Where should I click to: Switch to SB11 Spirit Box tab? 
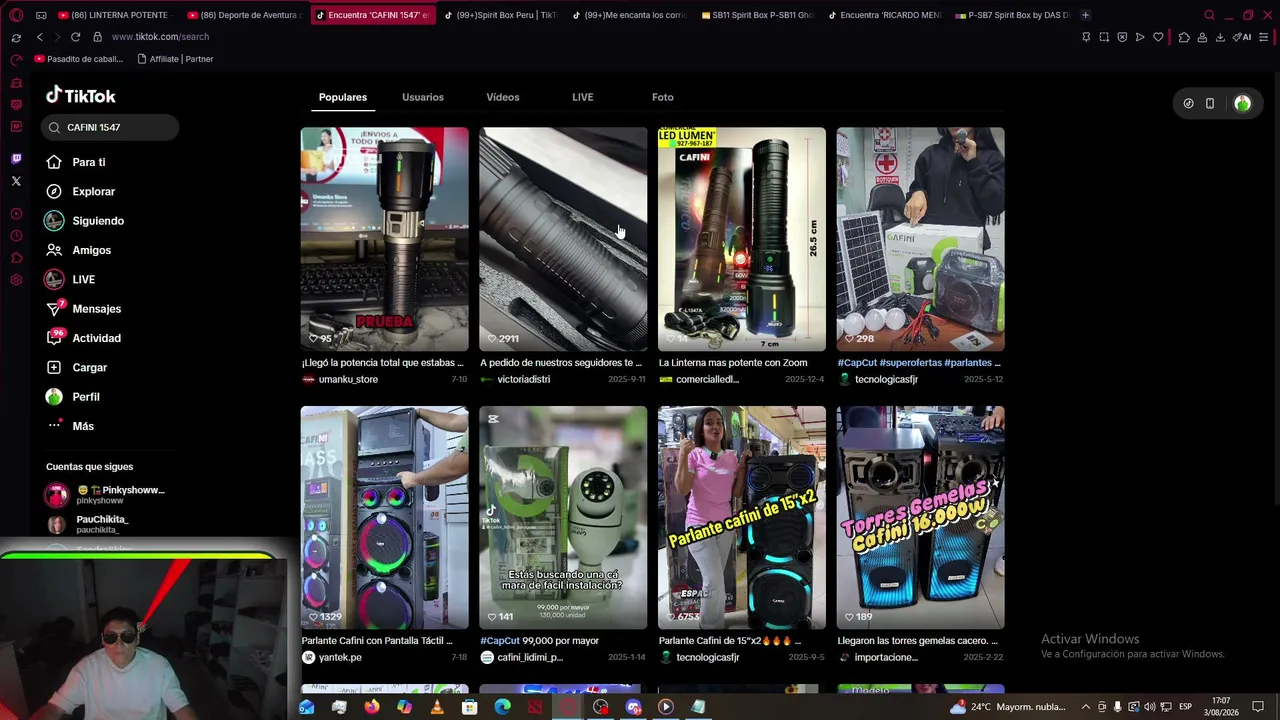[758, 15]
